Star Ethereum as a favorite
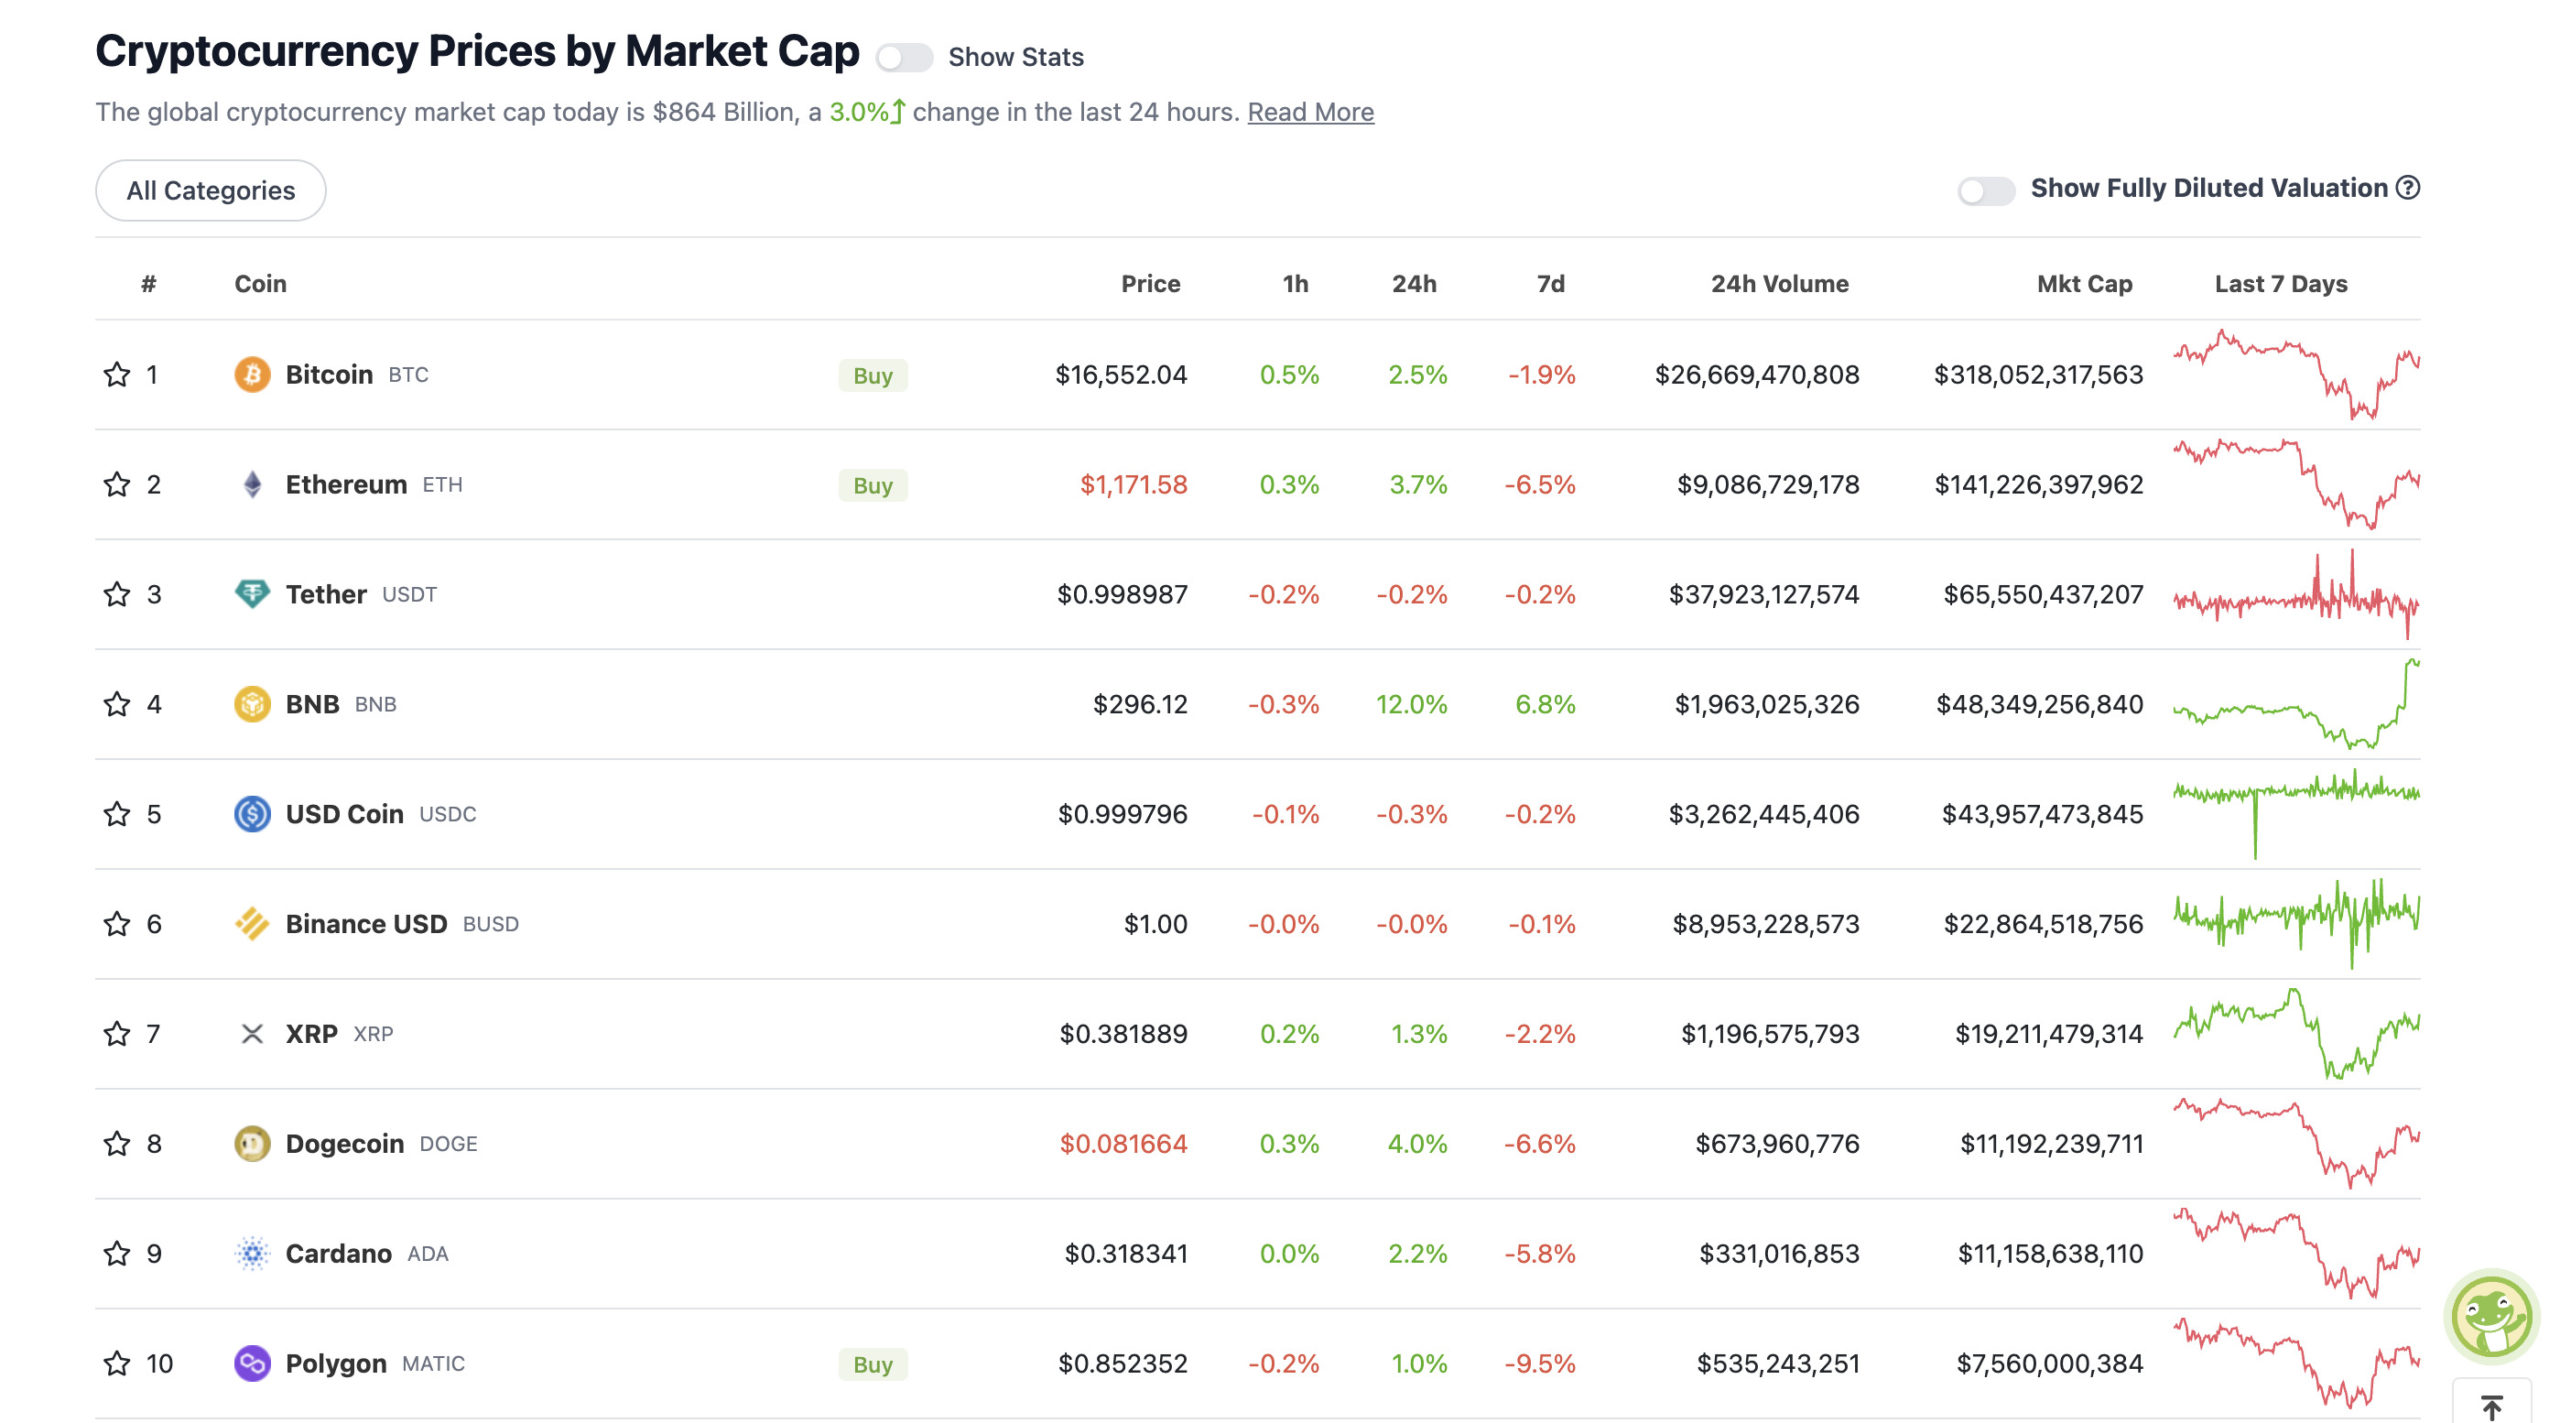This screenshot has width=2560, height=1423. click(x=117, y=485)
